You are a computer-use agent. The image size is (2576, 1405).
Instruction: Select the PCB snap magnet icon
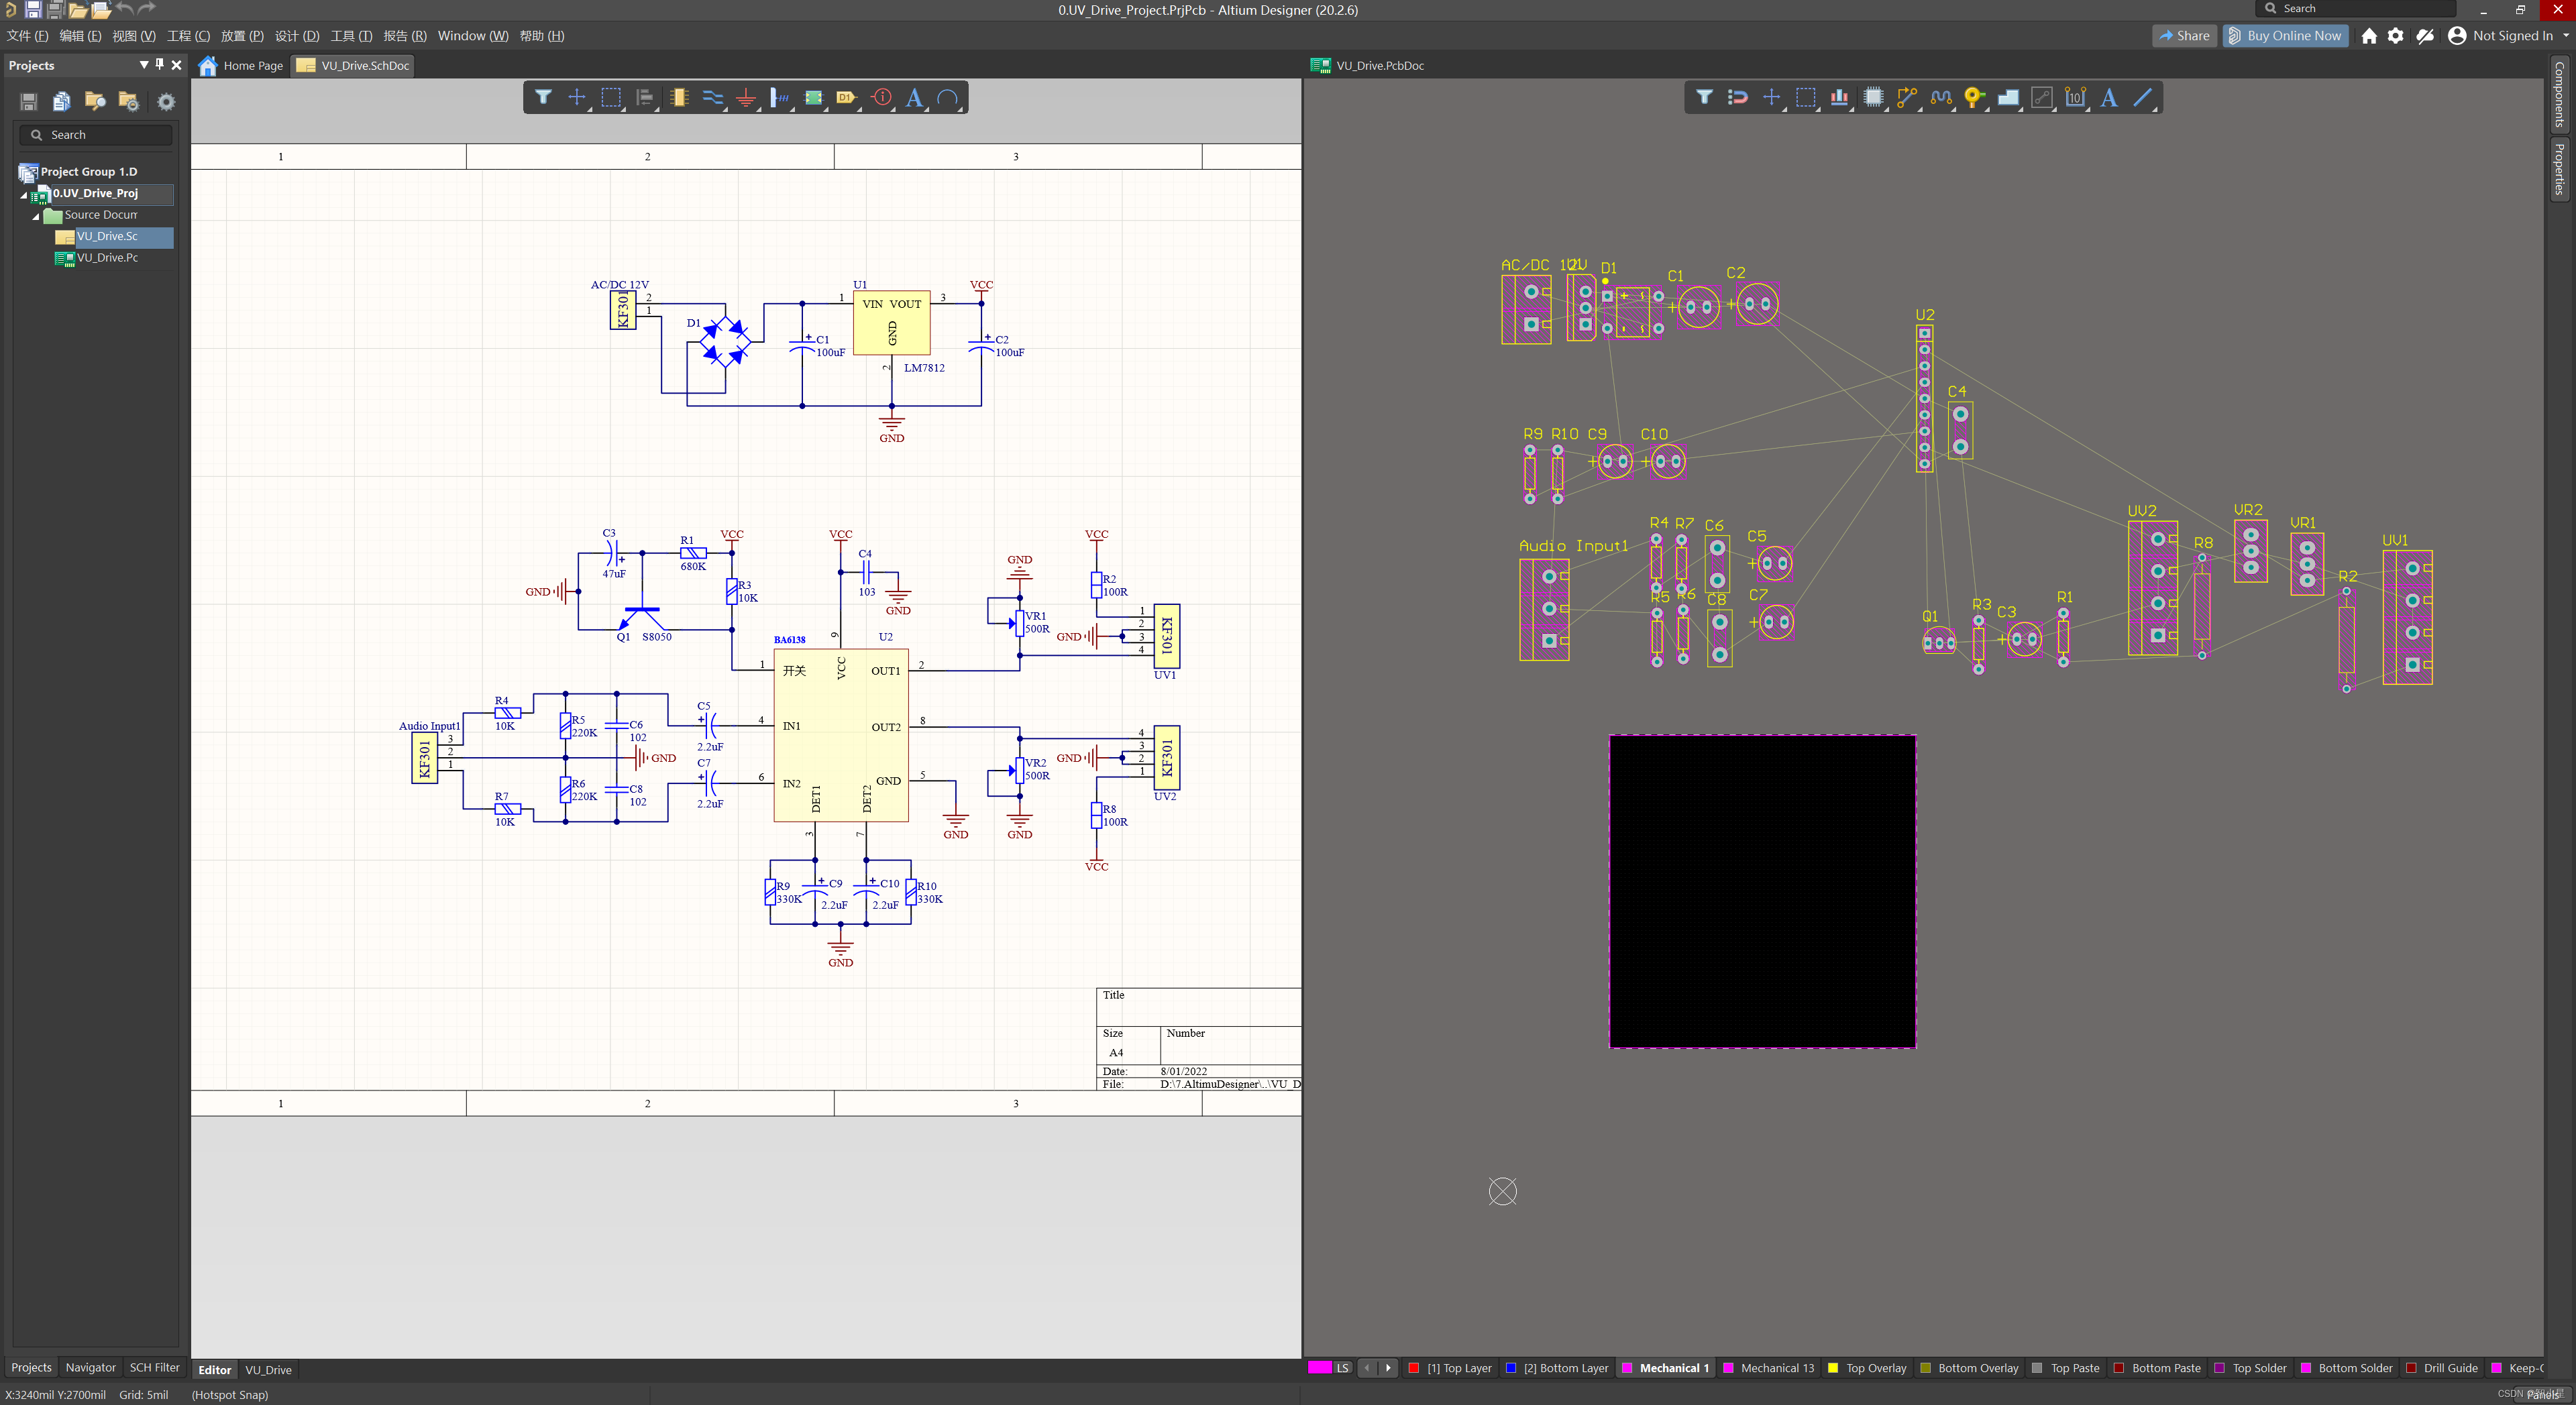(x=1738, y=98)
